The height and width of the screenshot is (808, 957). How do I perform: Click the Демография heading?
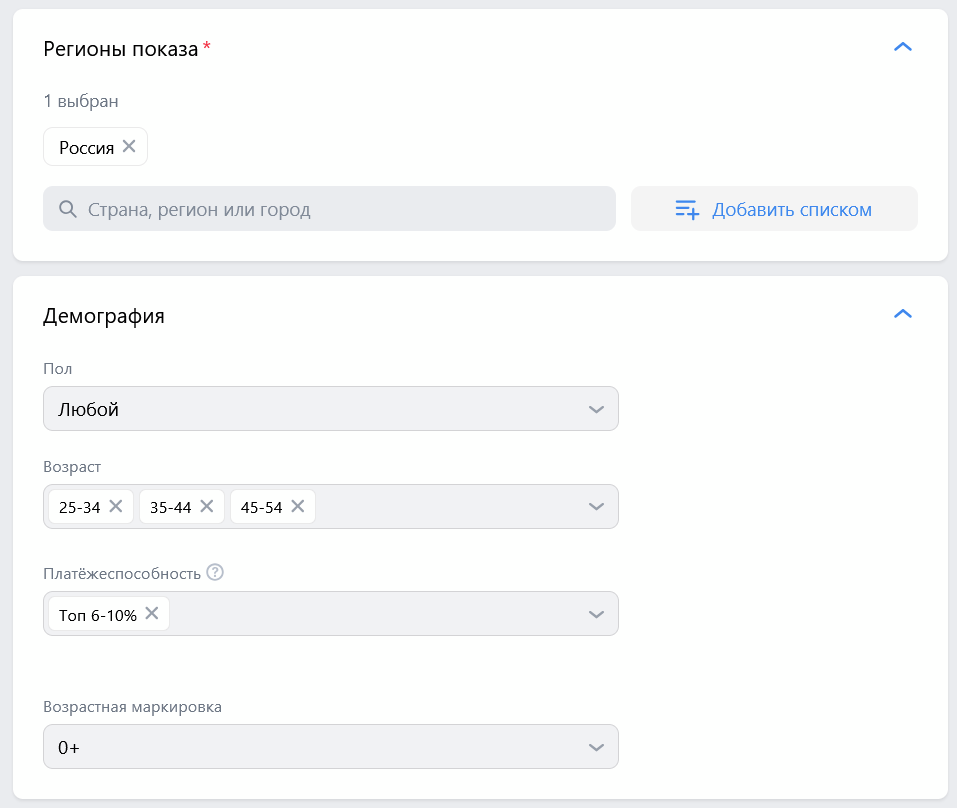point(104,316)
